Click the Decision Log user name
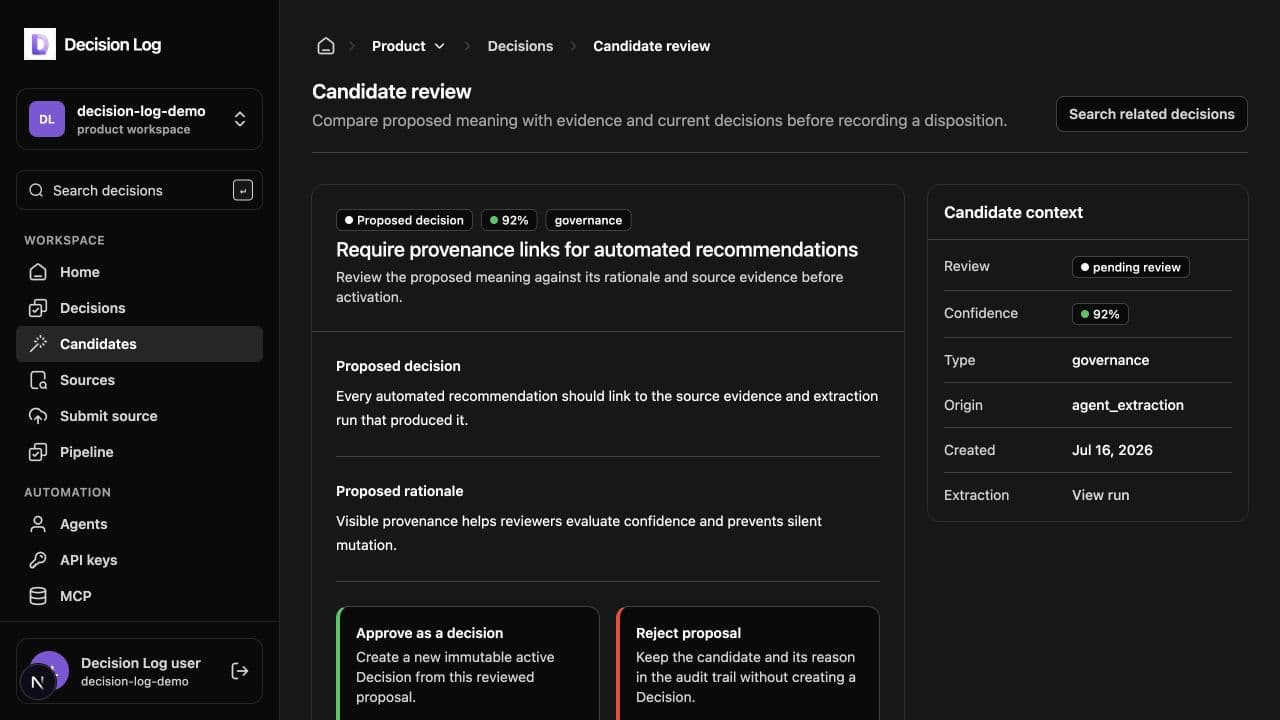This screenshot has width=1280, height=720. 141,663
